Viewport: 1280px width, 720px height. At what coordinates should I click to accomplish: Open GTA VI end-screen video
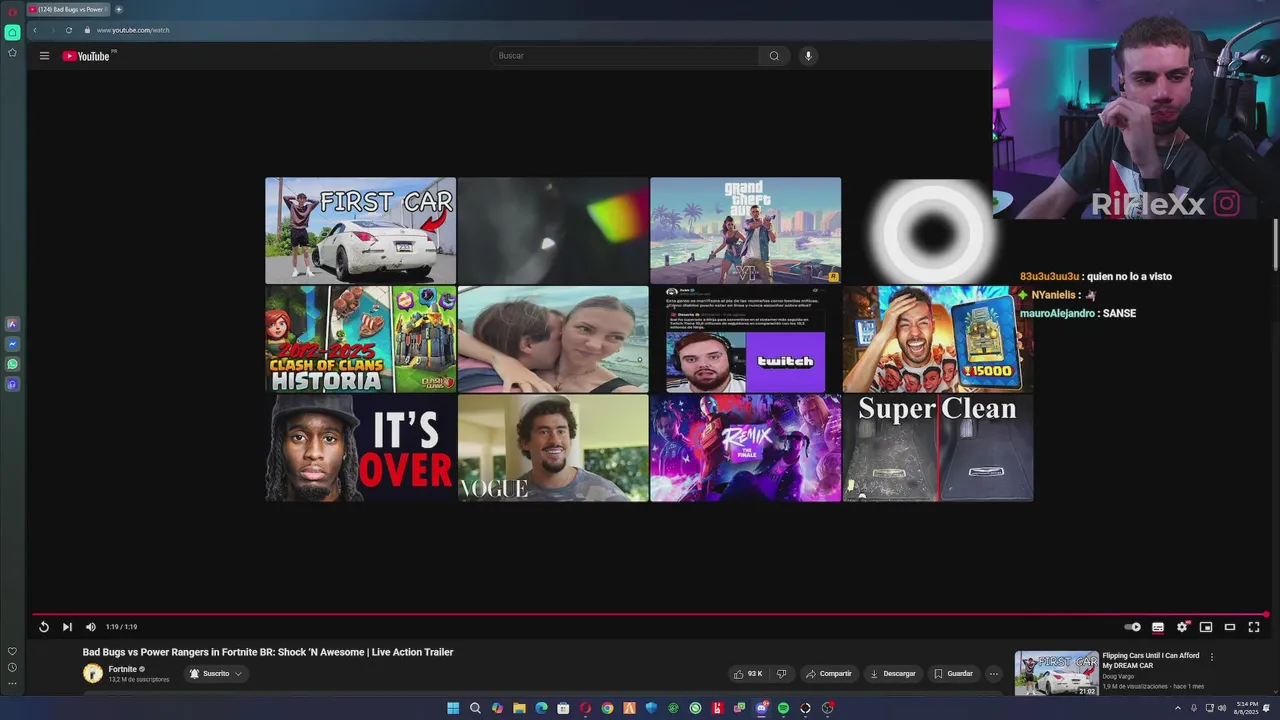click(745, 231)
